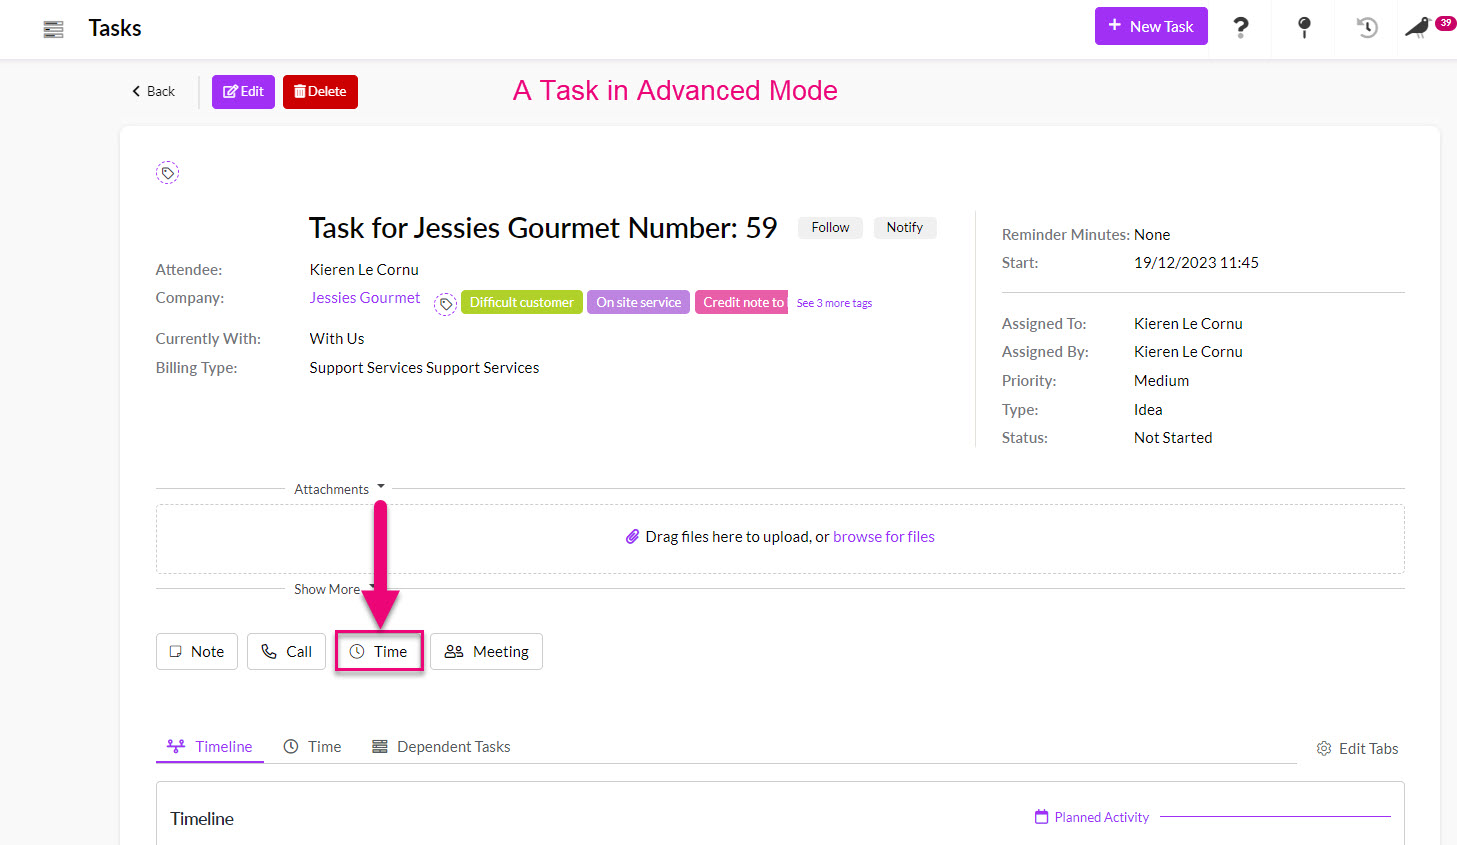Screen dimensions: 1457x845
Task: Select the Time tab beside Timeline
Action: (x=313, y=747)
